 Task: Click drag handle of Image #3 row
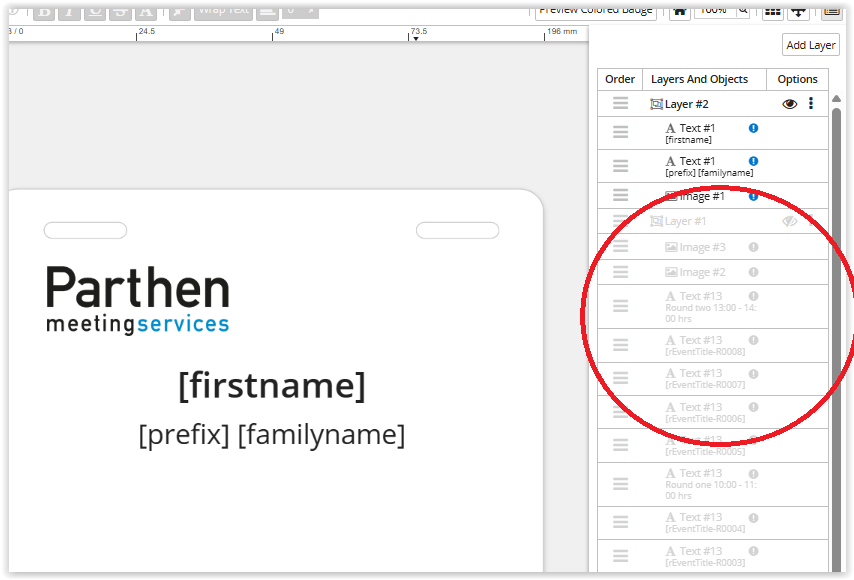[x=620, y=247]
